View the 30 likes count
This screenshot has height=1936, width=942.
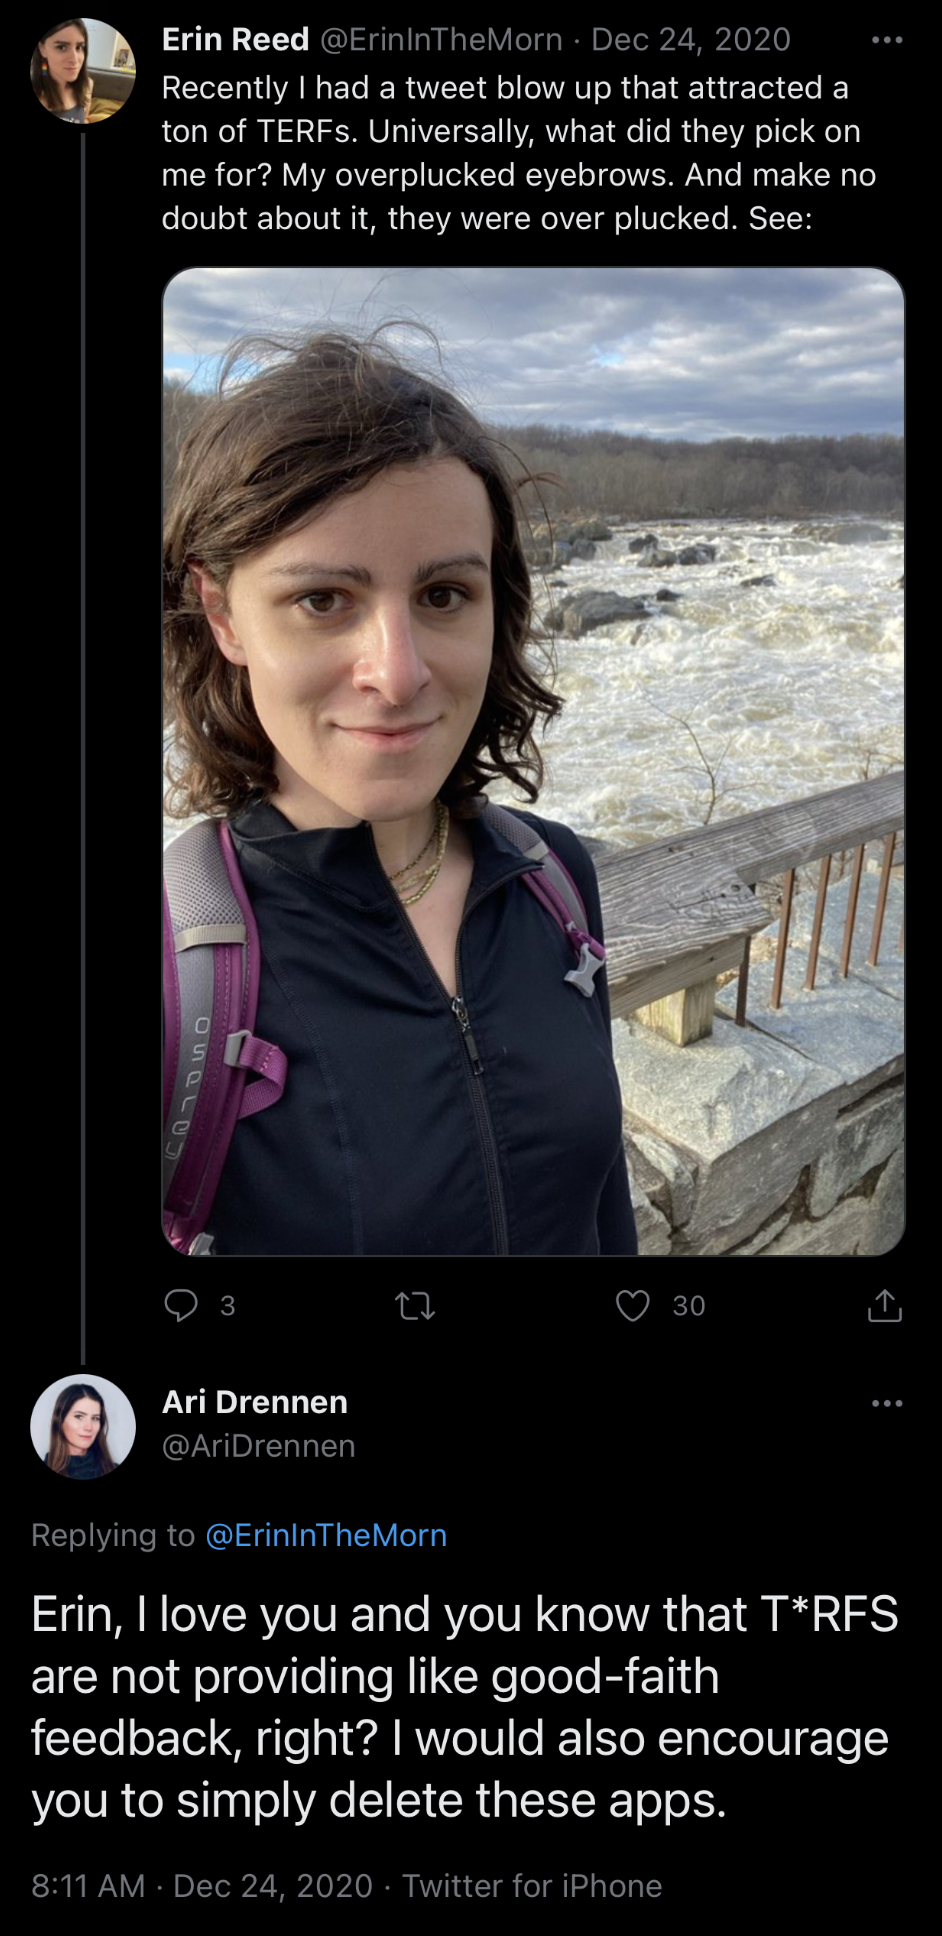coord(689,1306)
